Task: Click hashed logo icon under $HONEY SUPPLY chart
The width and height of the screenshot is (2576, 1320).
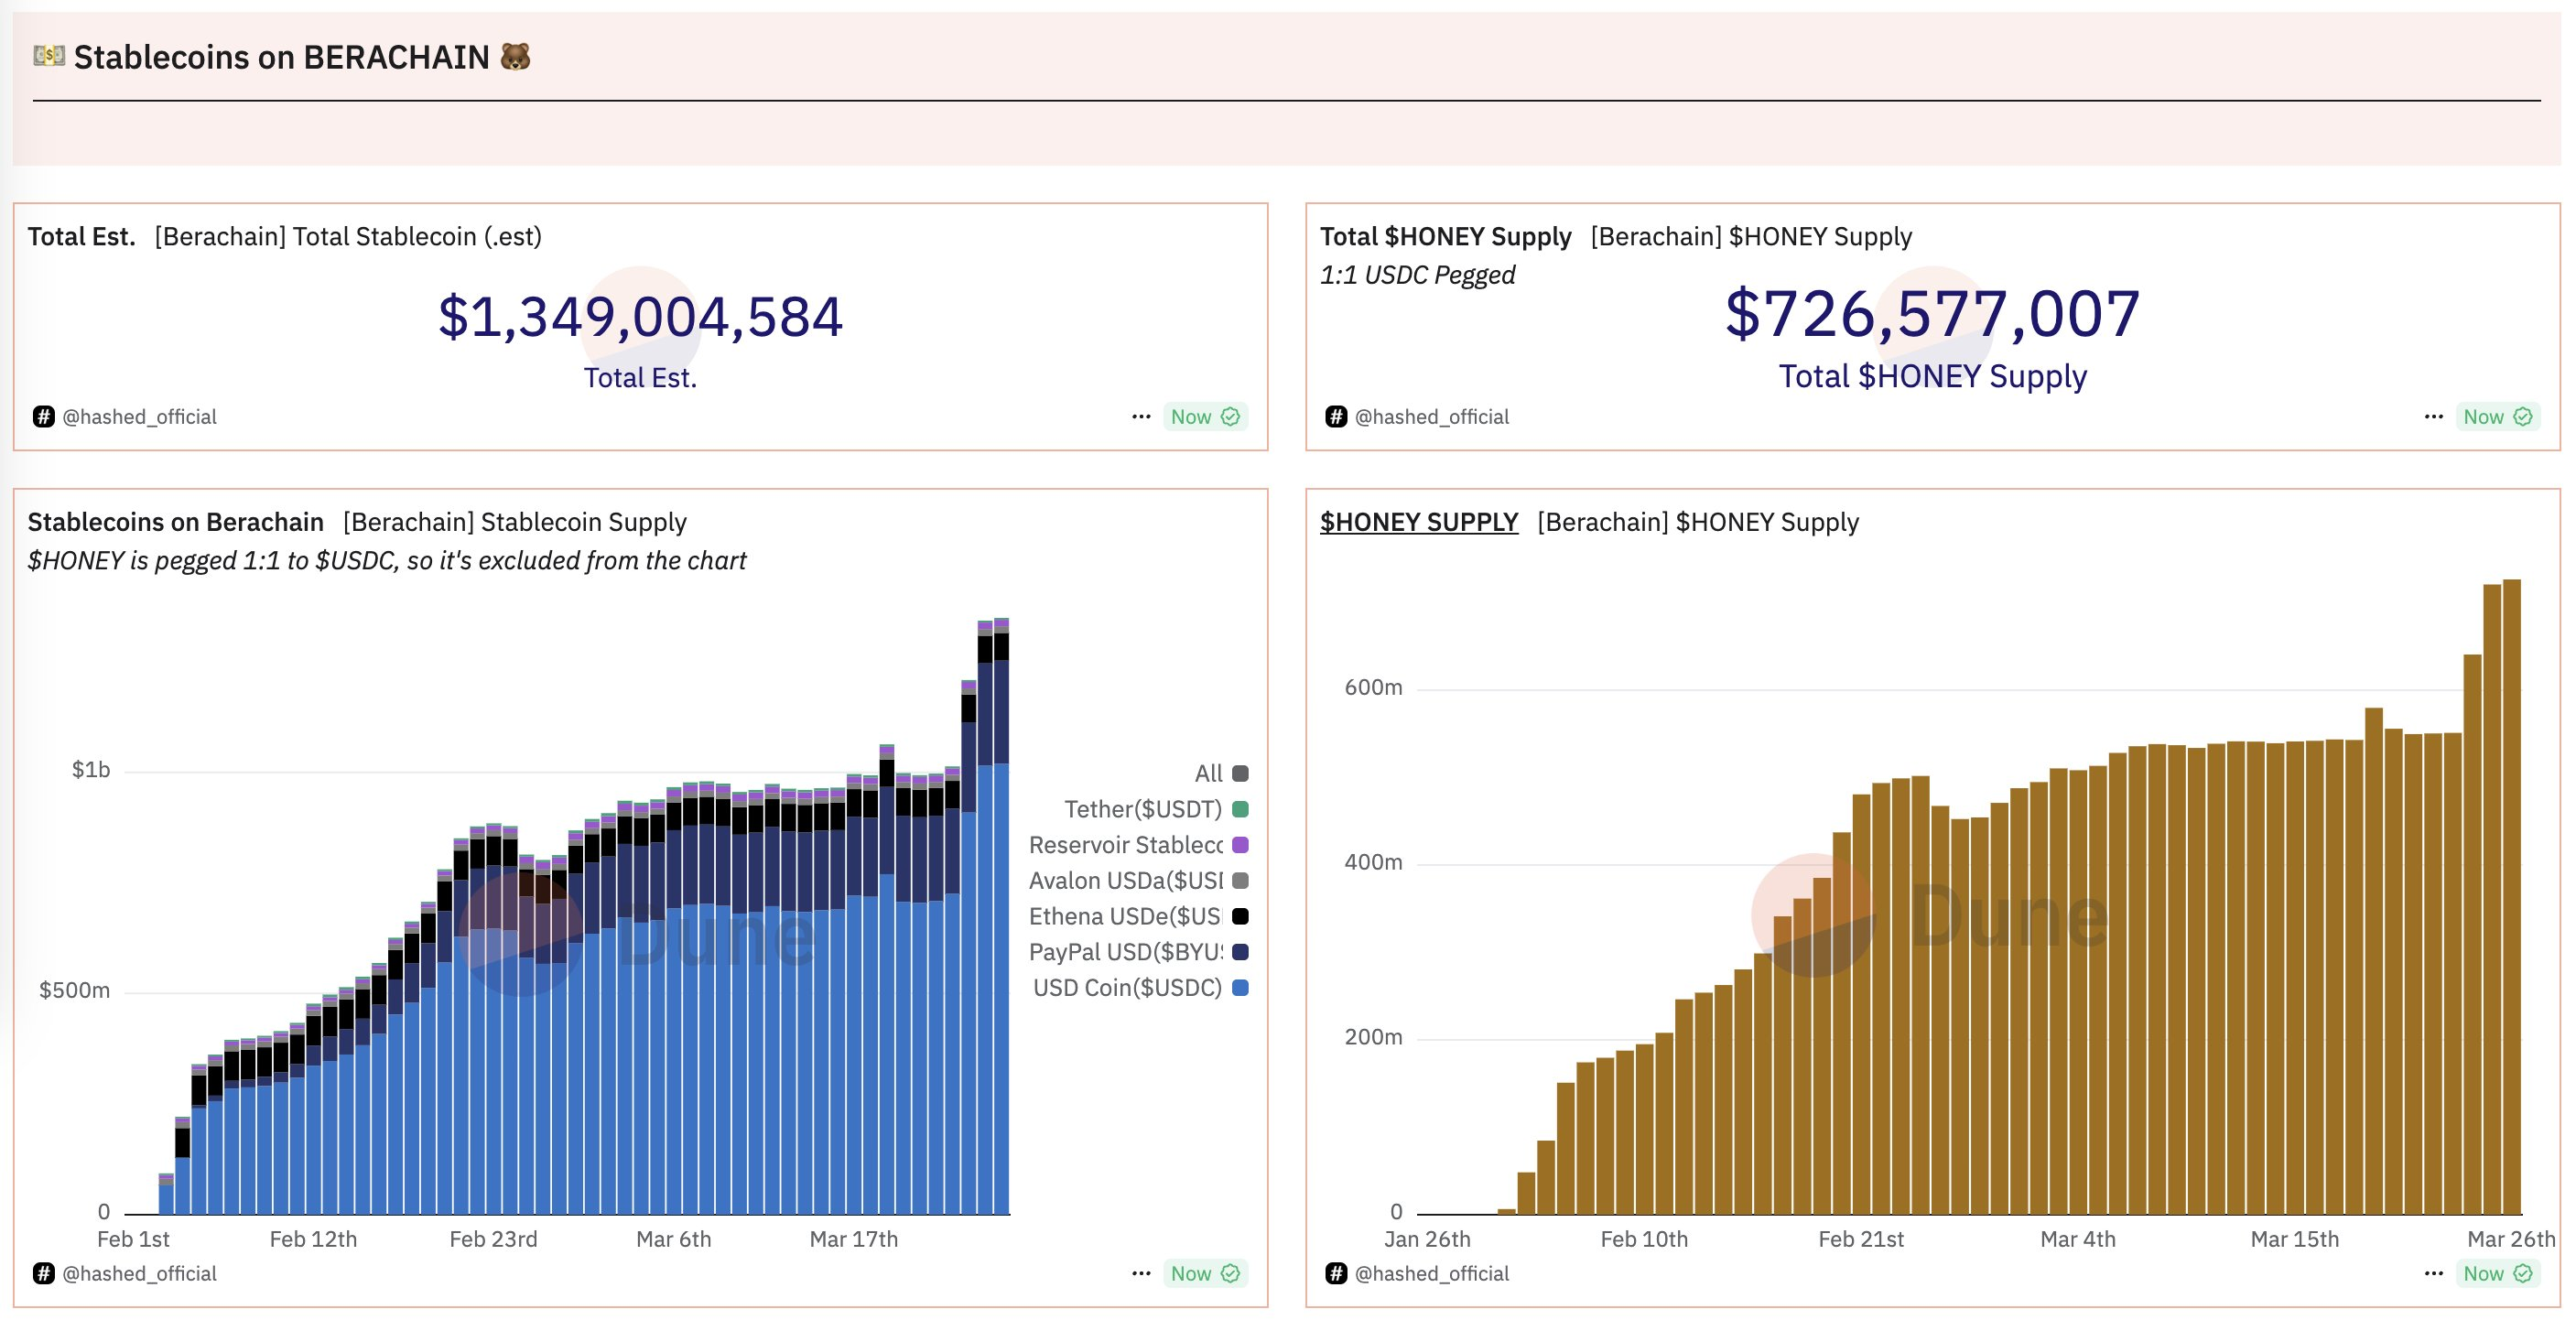Action: point(1336,1273)
